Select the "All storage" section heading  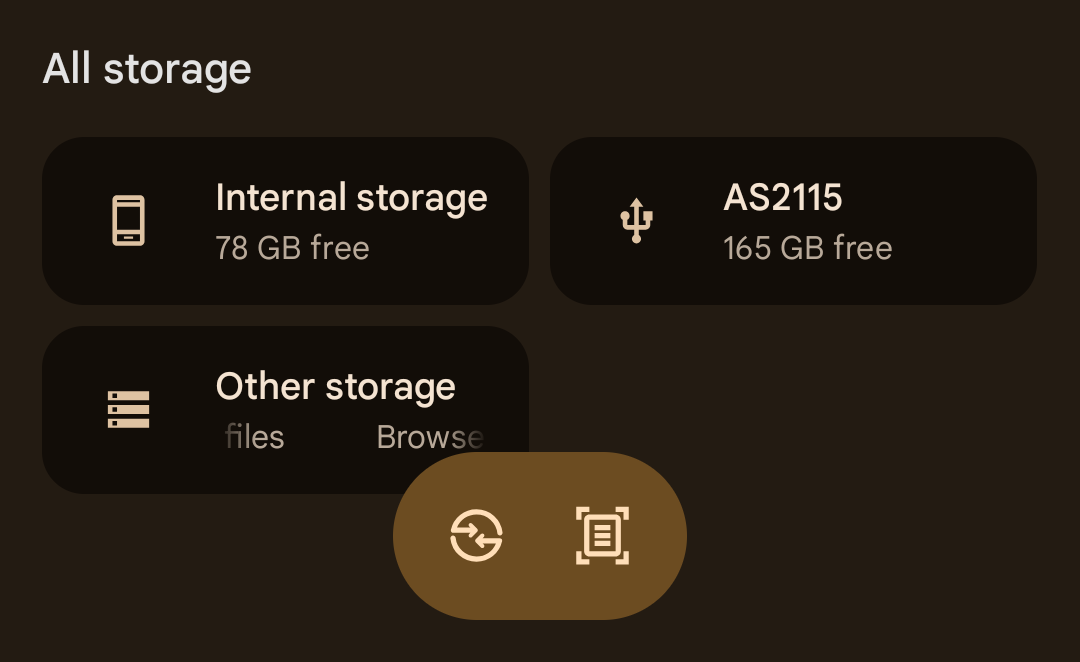click(147, 70)
